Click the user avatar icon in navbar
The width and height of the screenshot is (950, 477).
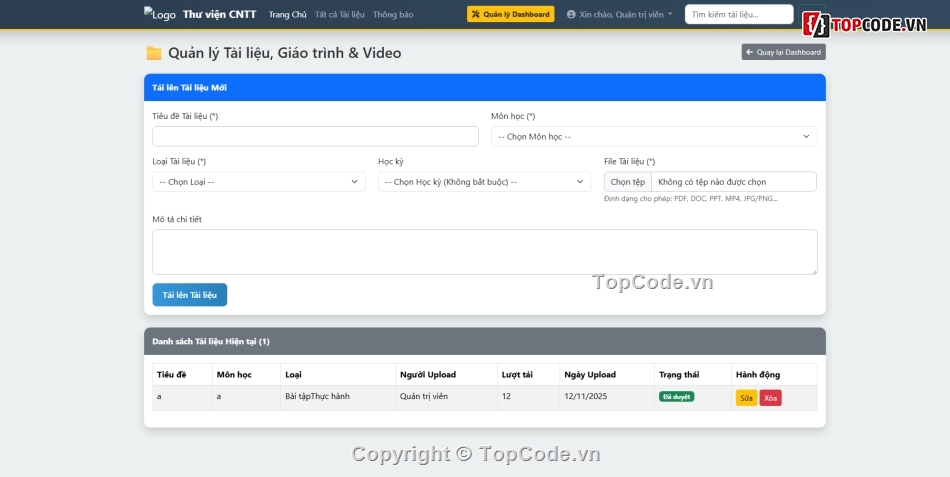(x=571, y=15)
